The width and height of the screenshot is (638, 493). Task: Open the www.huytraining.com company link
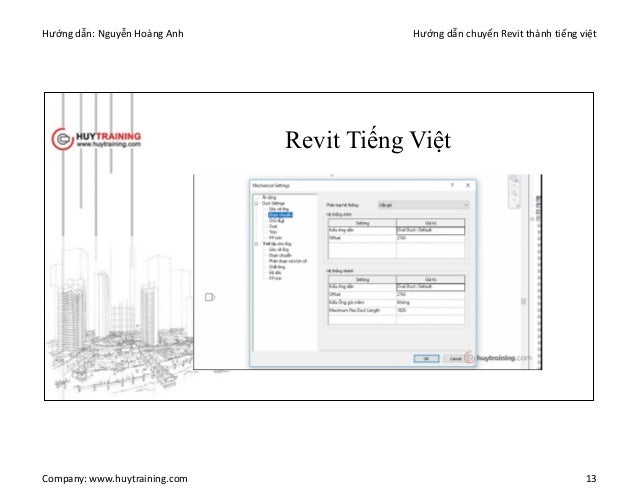pyautogui.click(x=138, y=478)
